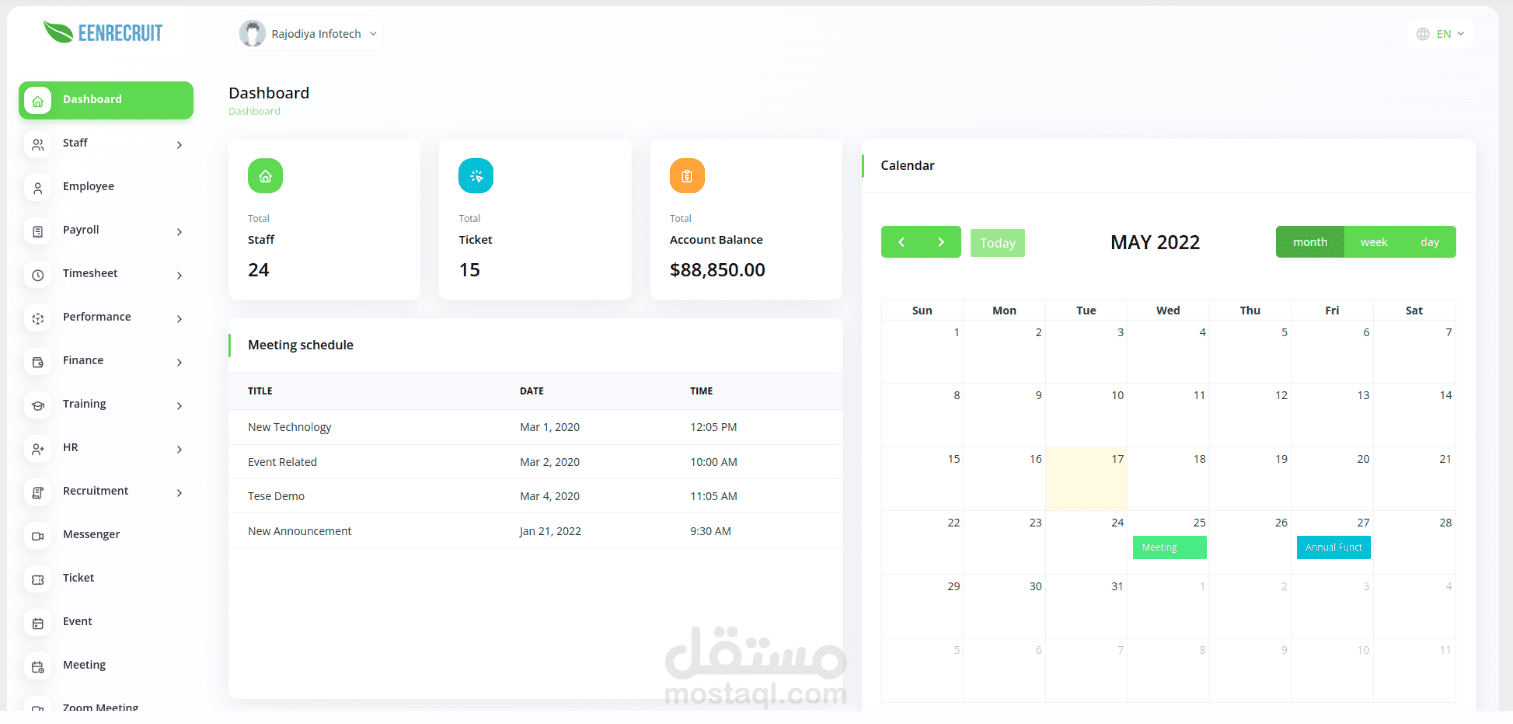Click the green Total Staff icon
Screen dimensions: 1513x724
[264, 175]
